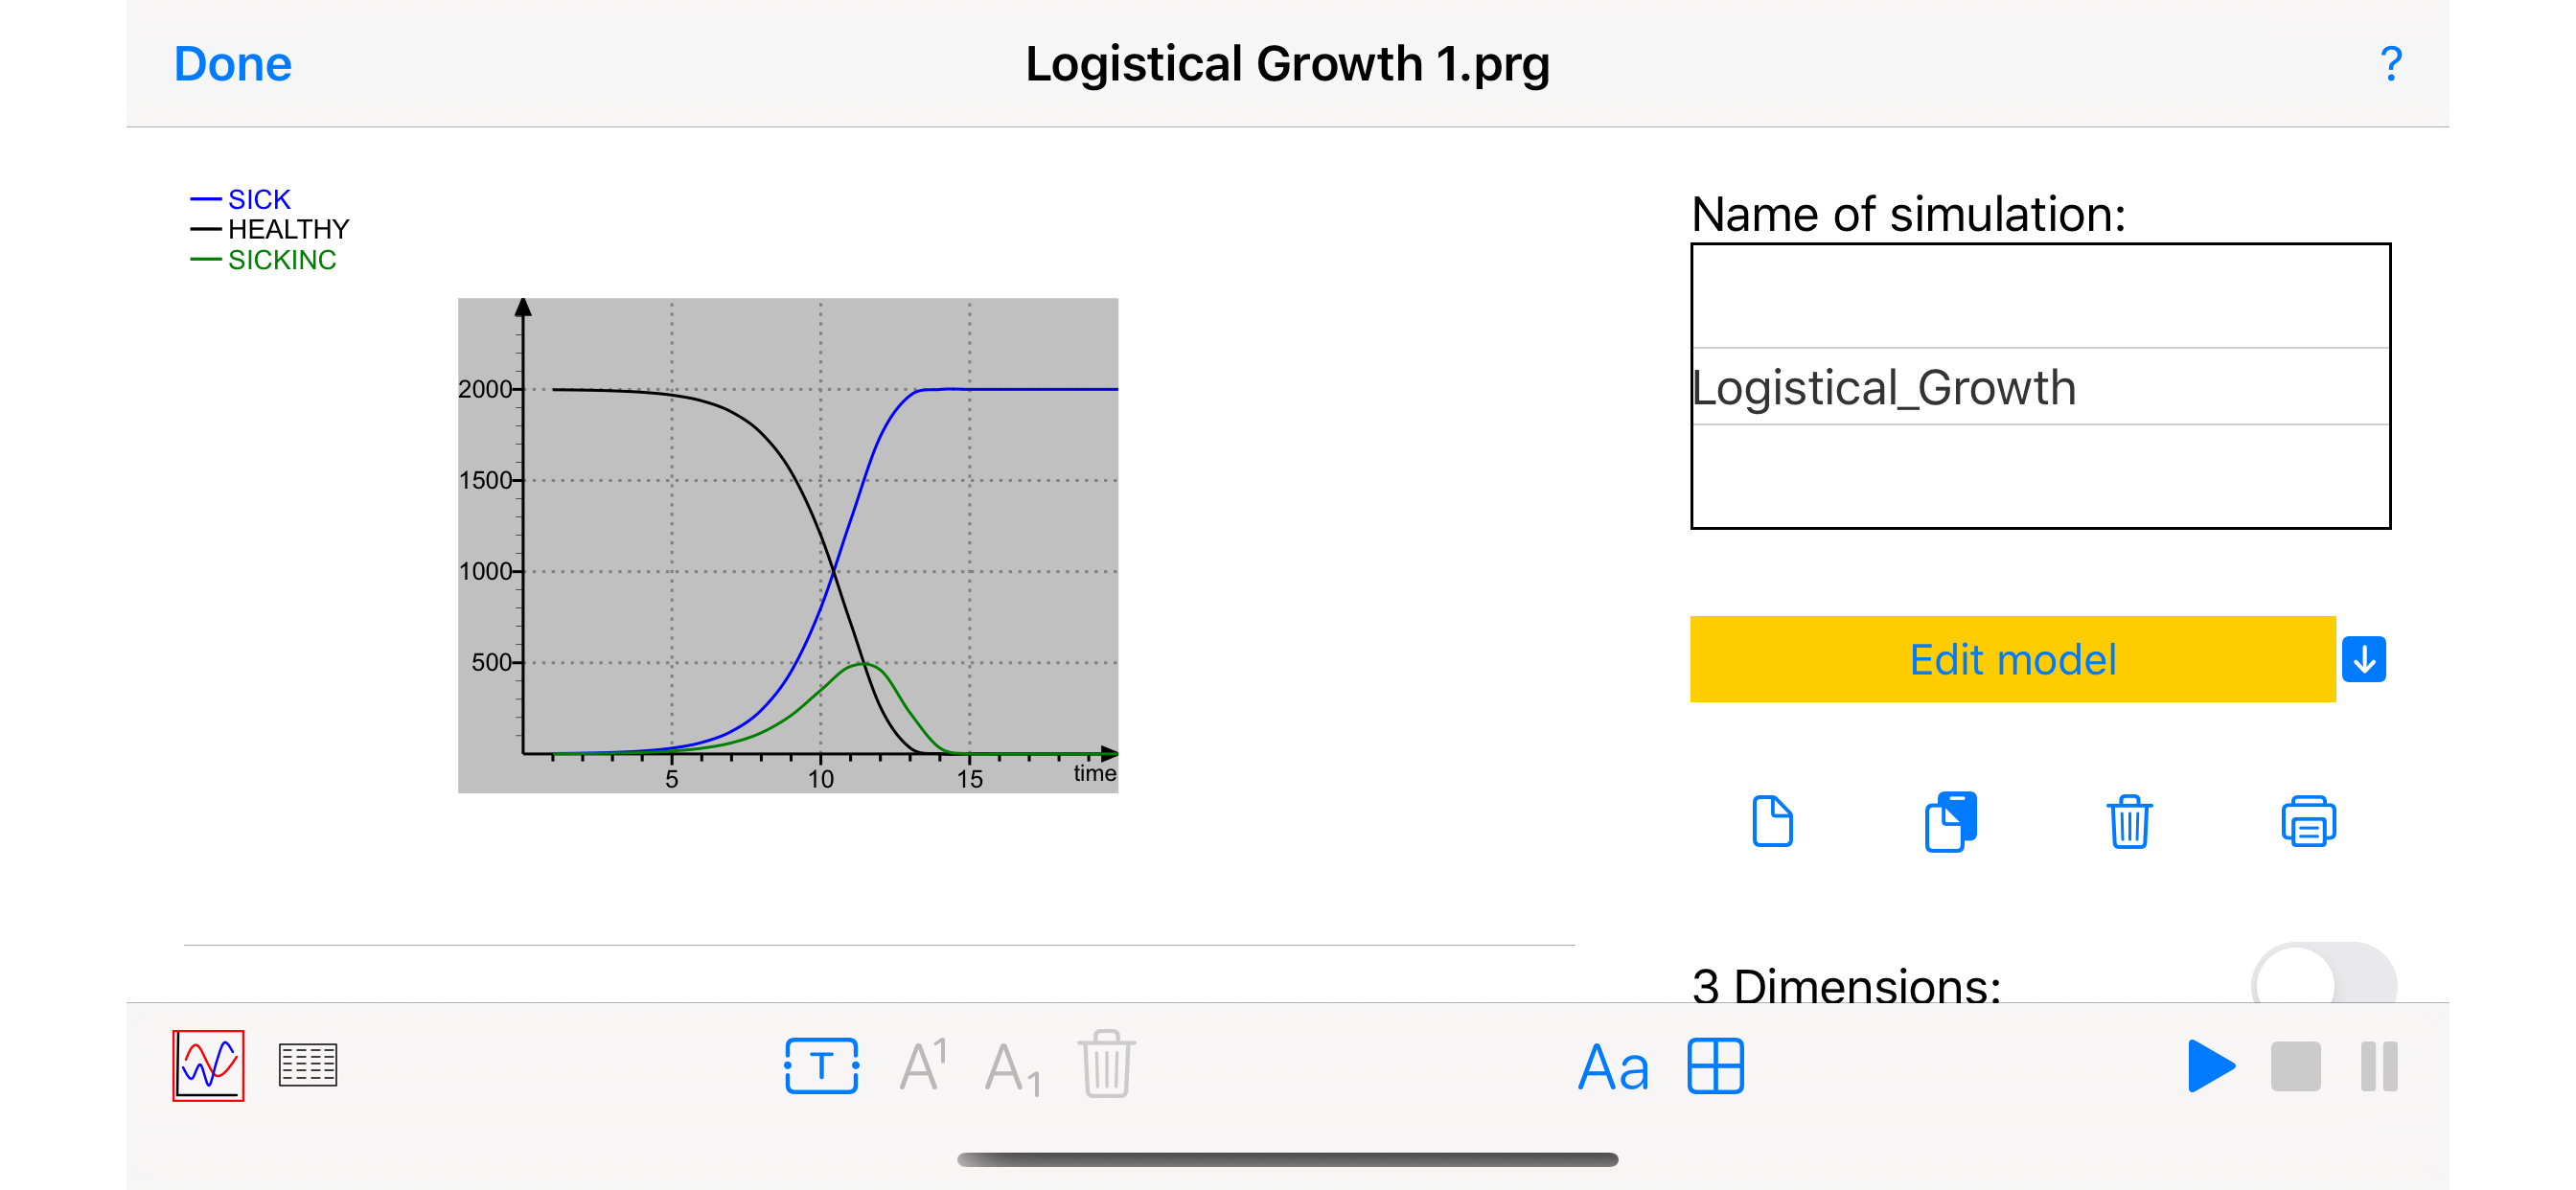The height and width of the screenshot is (1190, 2576).
Task: Switch to the data table view icon
Action: click(x=307, y=1065)
